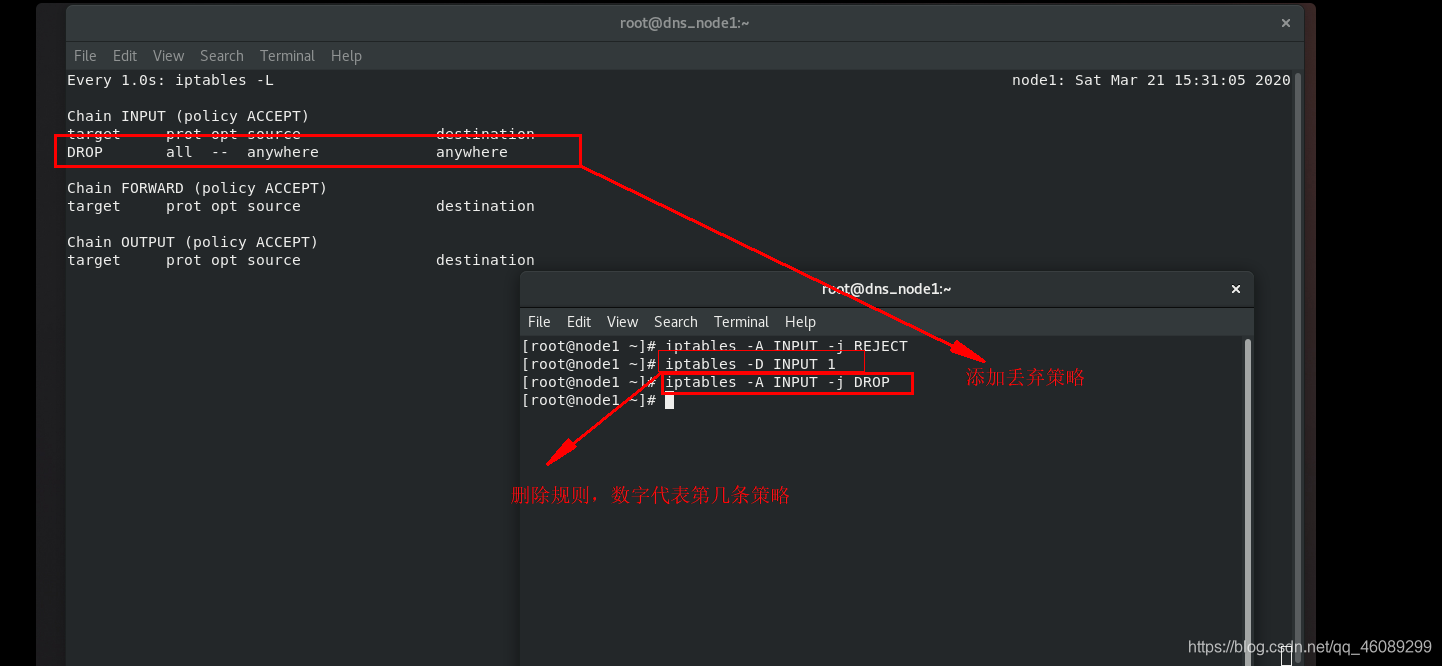Click 'Chain FORWARD (policy ACCEPT)' line

pyautogui.click(x=197, y=188)
